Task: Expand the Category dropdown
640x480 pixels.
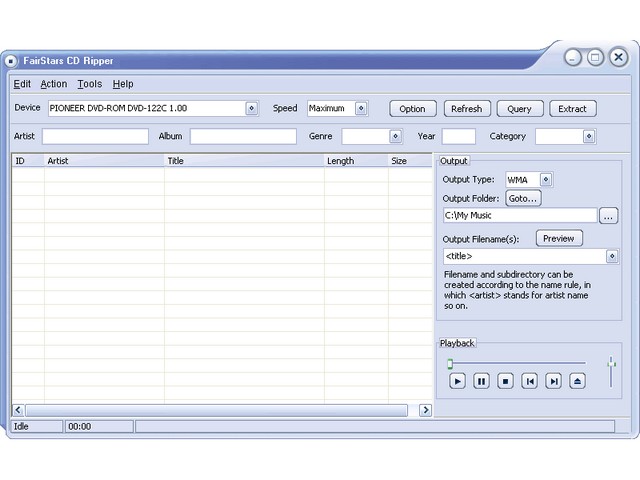Action: pos(589,136)
